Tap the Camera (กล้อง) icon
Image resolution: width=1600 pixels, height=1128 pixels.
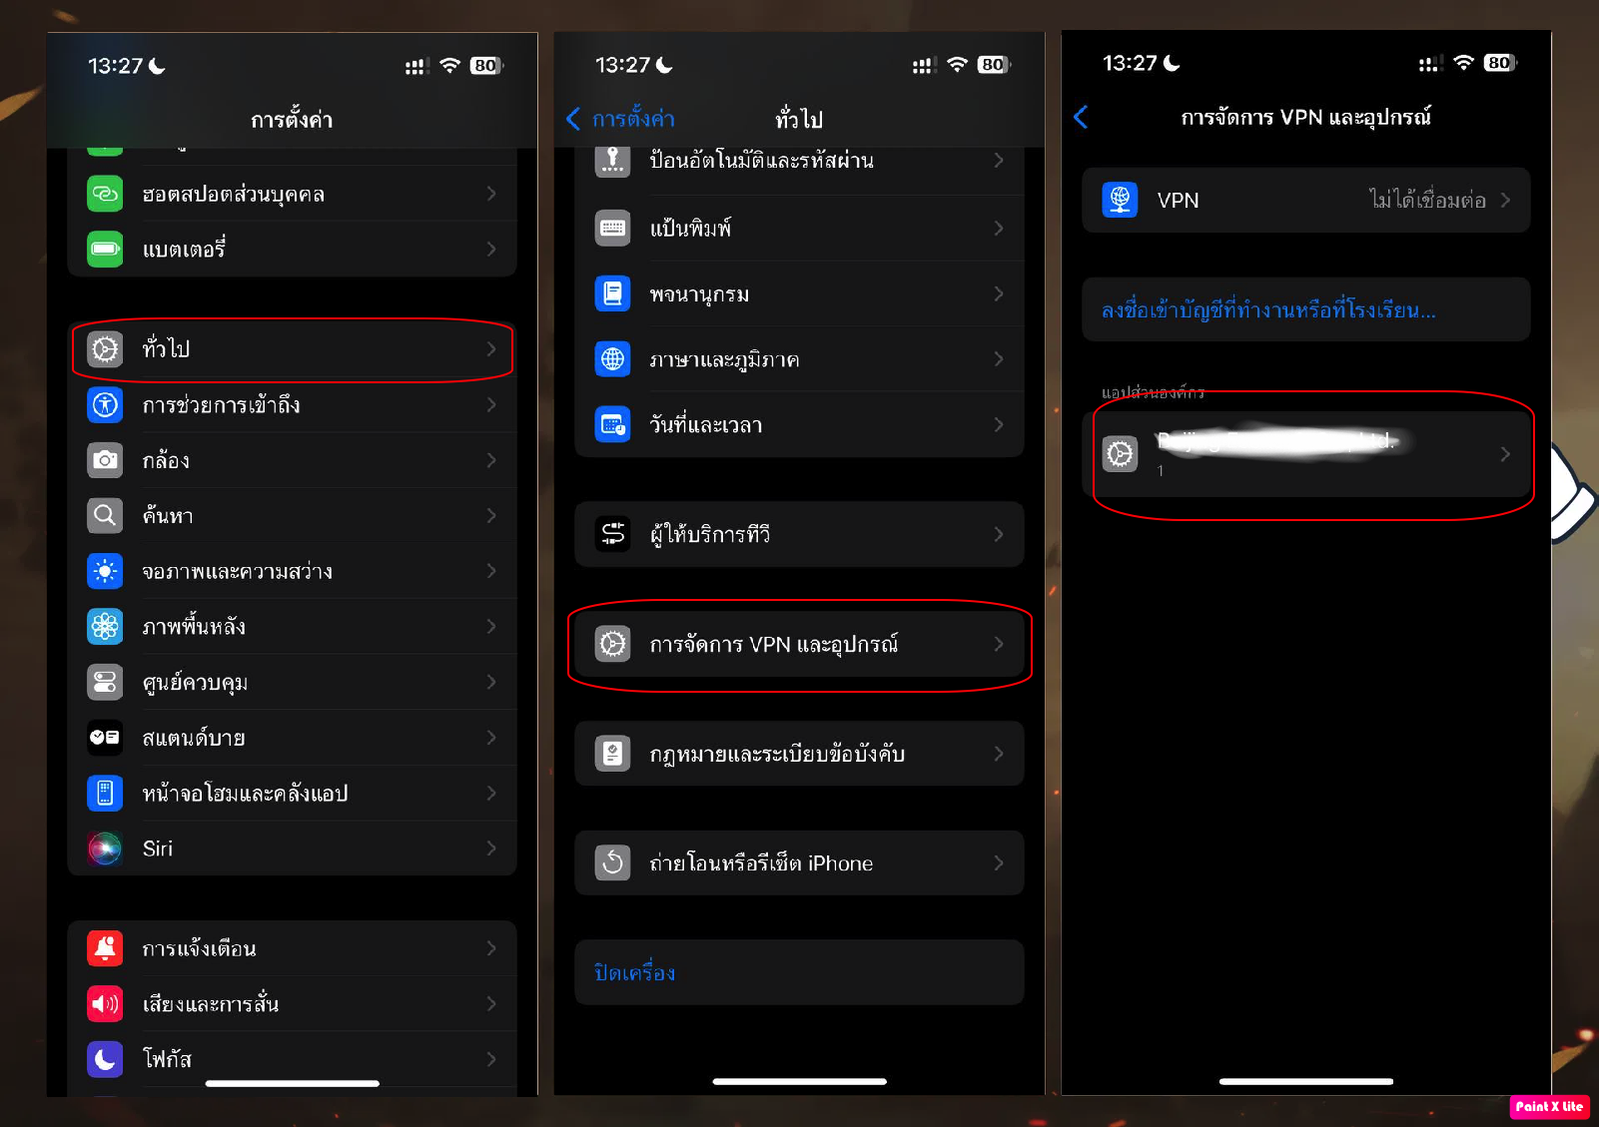pyautogui.click(x=105, y=460)
